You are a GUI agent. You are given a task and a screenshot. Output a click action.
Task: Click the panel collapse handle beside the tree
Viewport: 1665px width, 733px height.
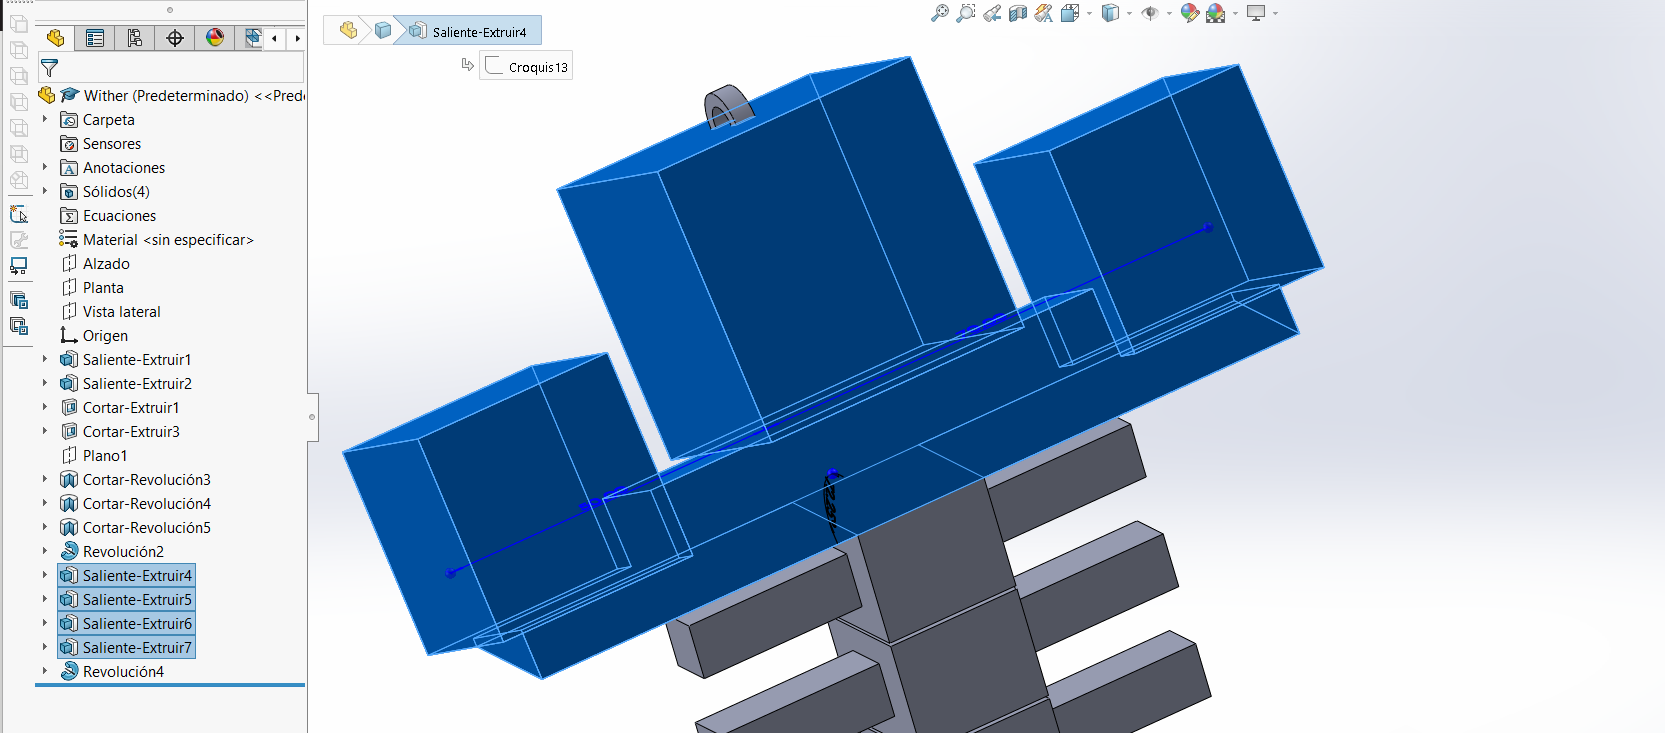tap(312, 417)
